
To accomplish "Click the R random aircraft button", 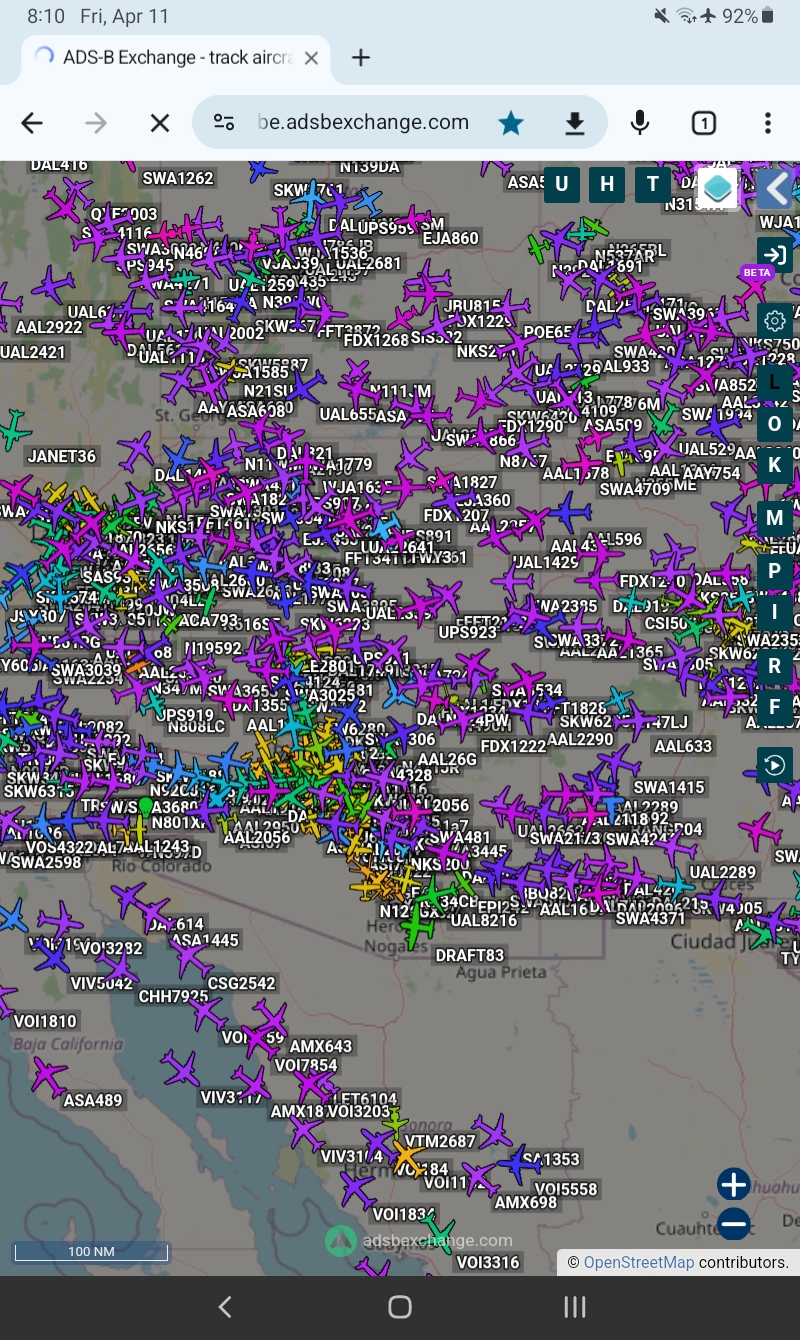I will click(x=774, y=666).
